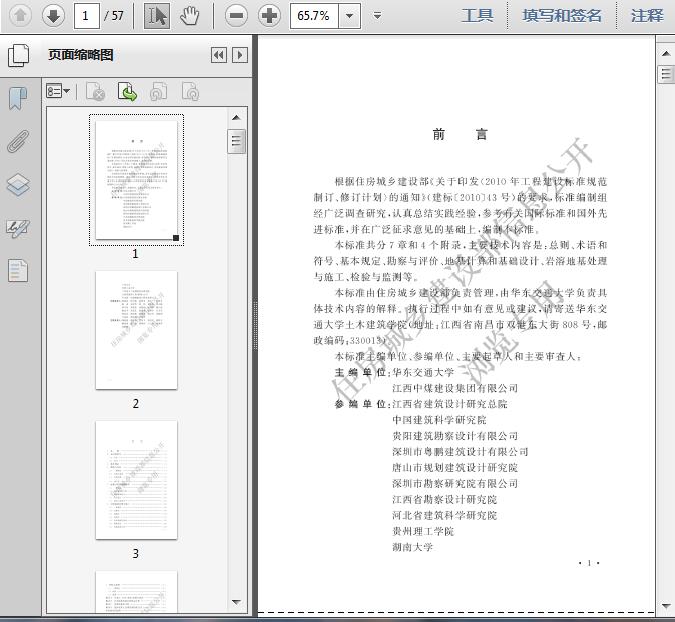The height and width of the screenshot is (622, 675).
Task: Collapse the 页面缩略图 panel
Action: [218, 55]
